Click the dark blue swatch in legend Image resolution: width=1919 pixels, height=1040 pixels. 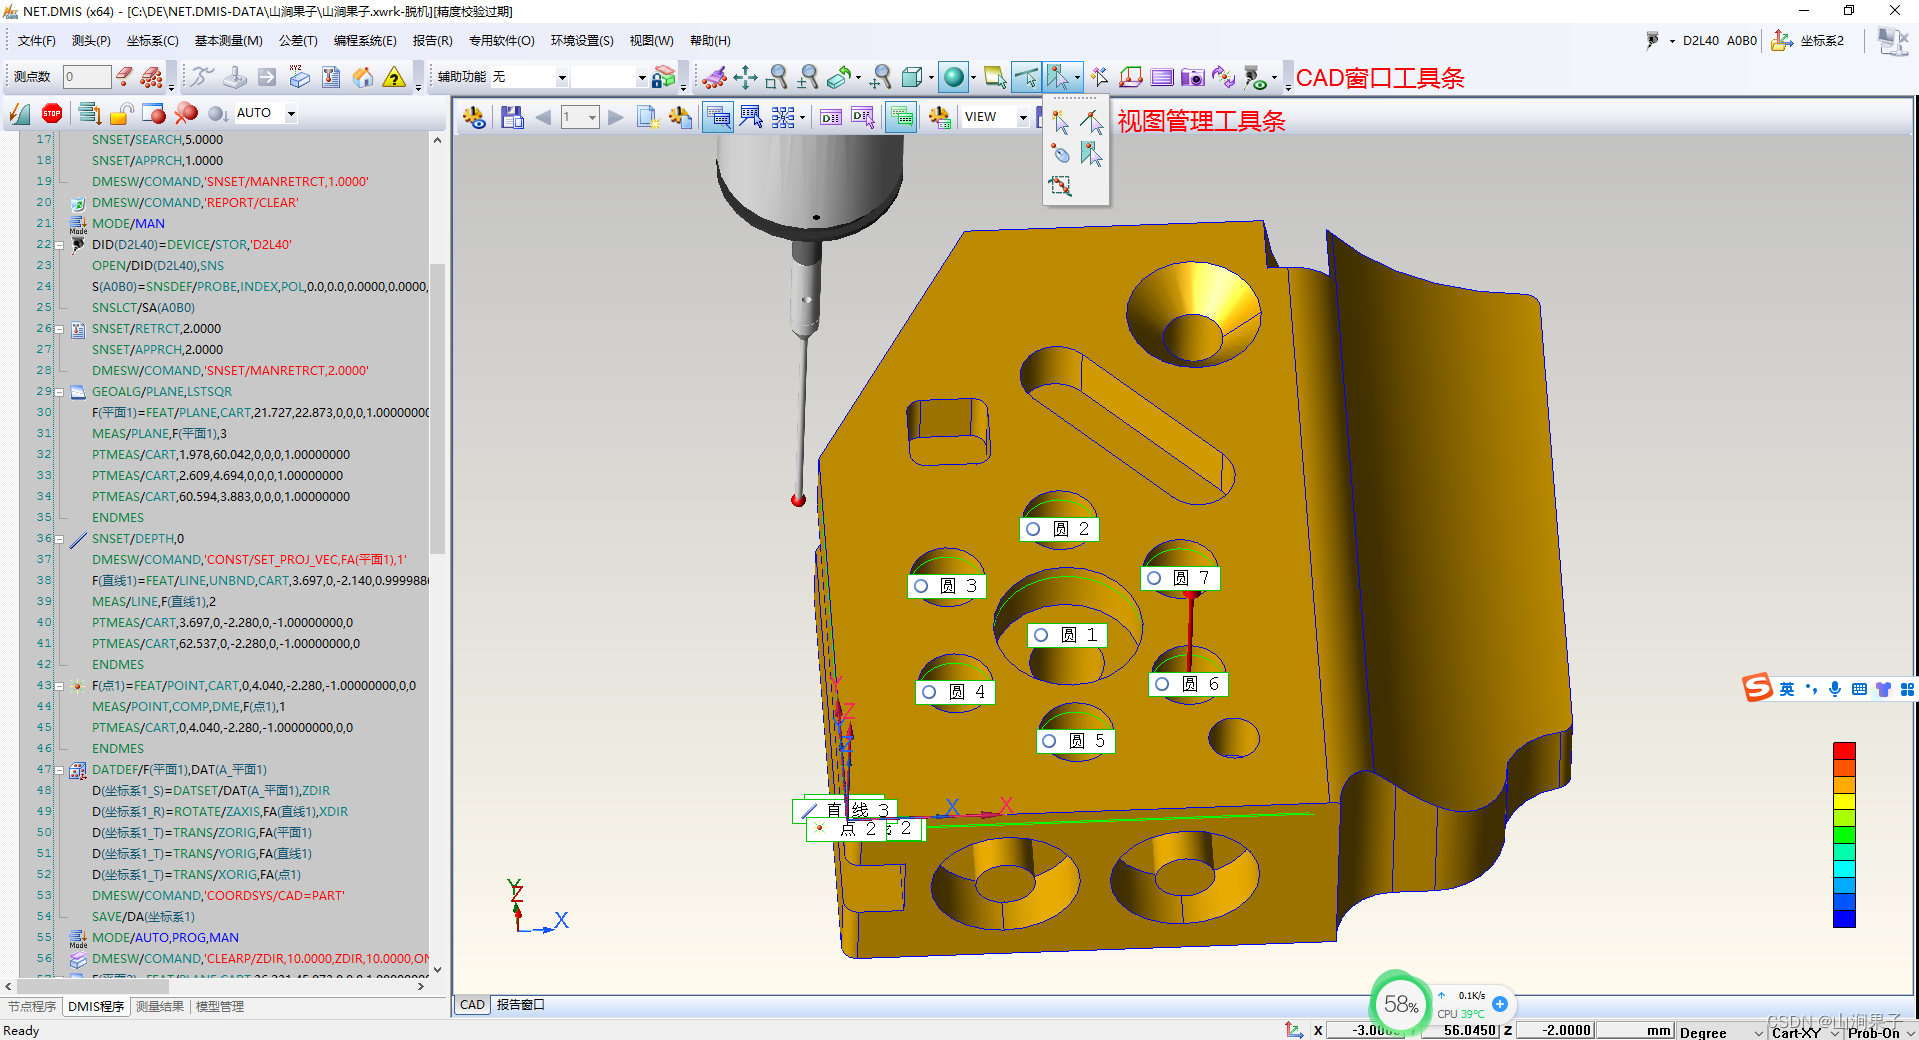1844,919
